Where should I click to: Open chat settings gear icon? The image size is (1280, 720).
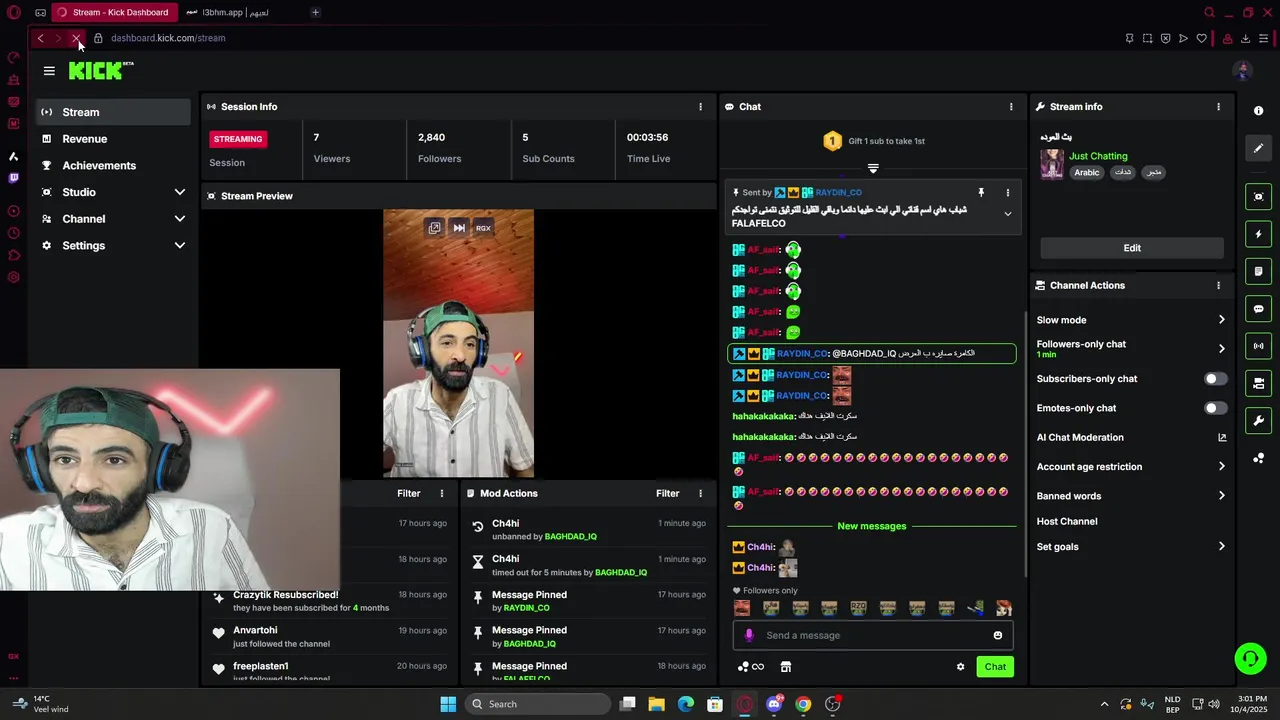click(961, 667)
